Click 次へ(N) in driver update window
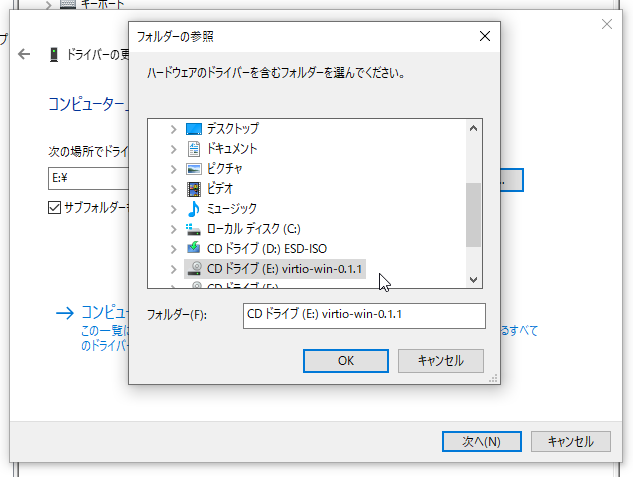 point(482,441)
